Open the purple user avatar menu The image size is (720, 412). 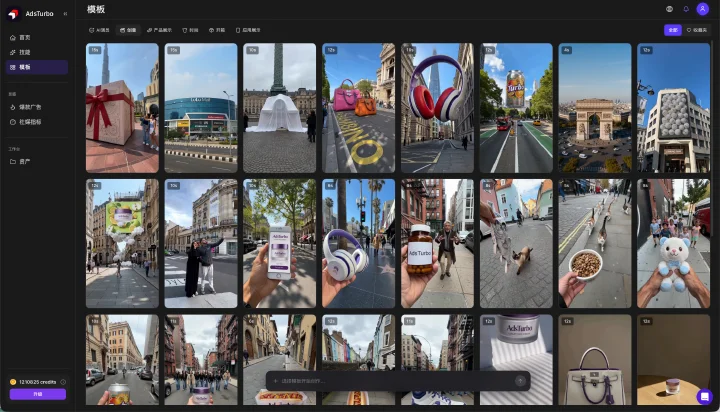pyautogui.click(x=703, y=9)
